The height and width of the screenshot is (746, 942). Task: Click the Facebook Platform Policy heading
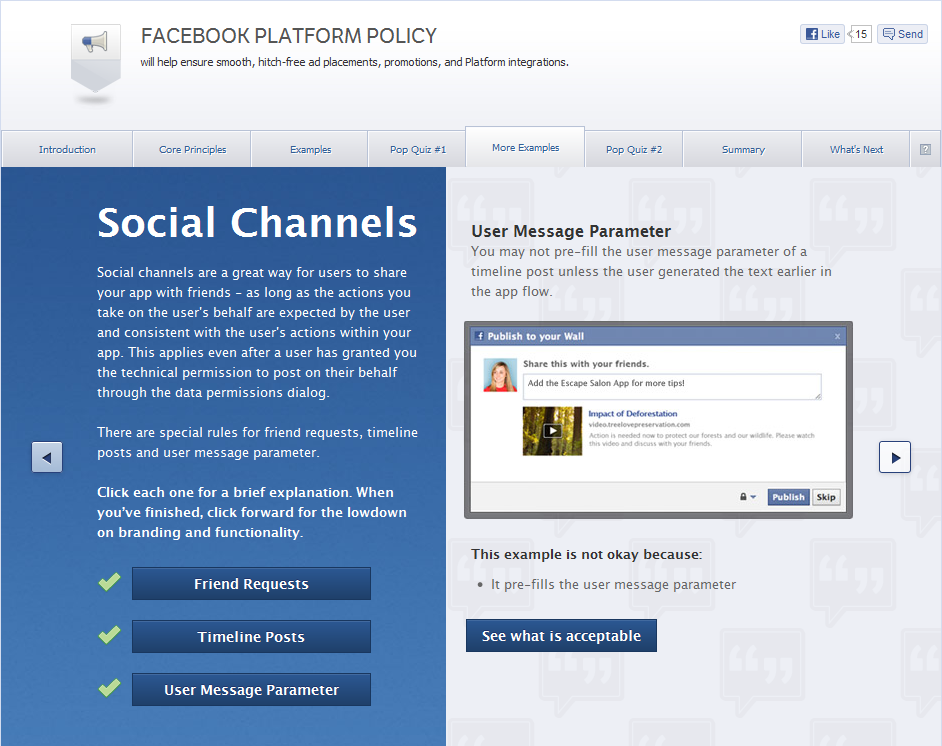point(289,36)
